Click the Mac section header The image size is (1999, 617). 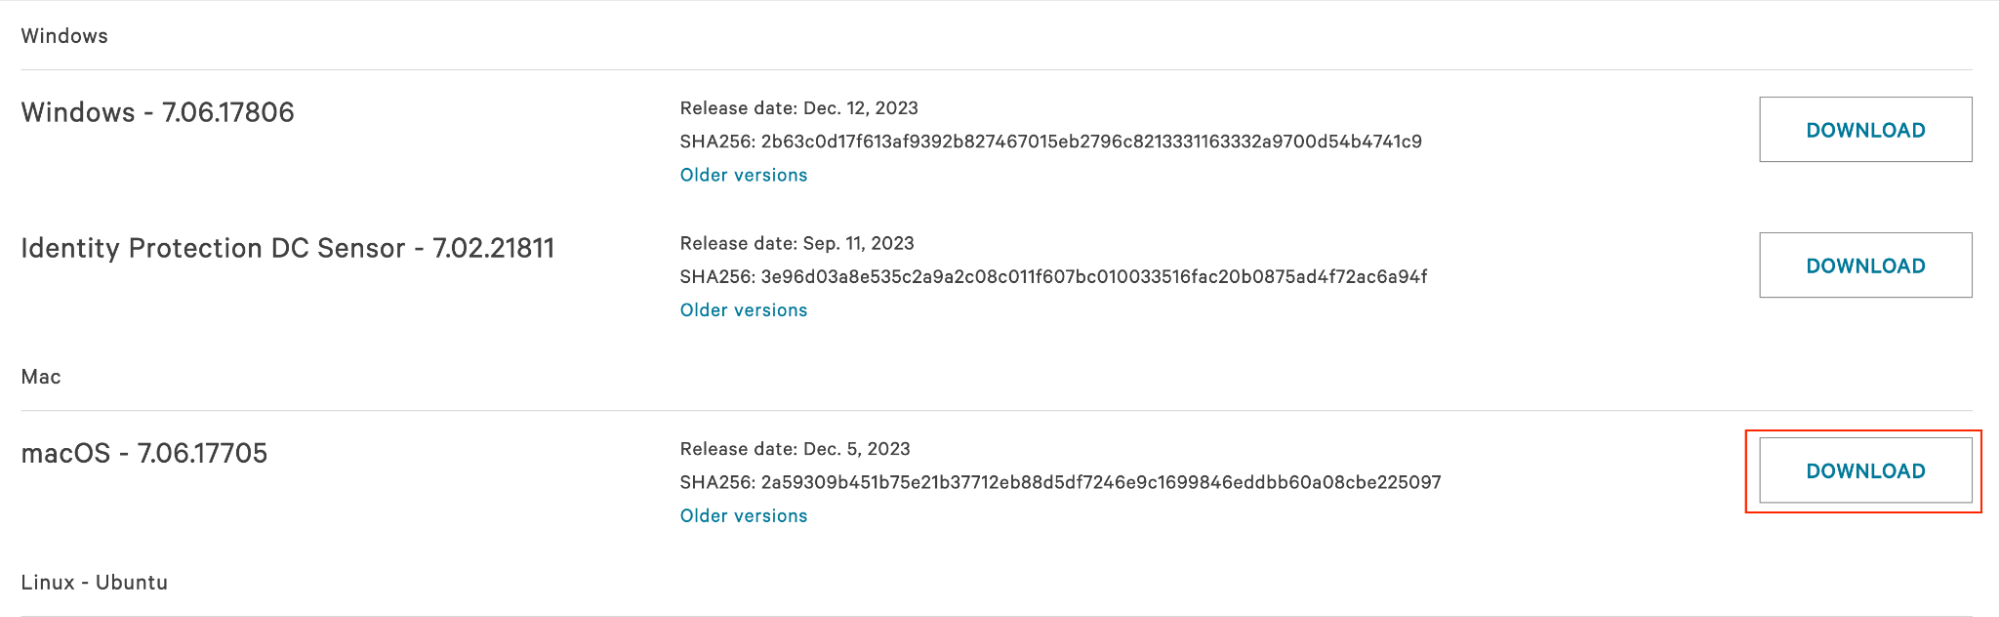click(41, 377)
